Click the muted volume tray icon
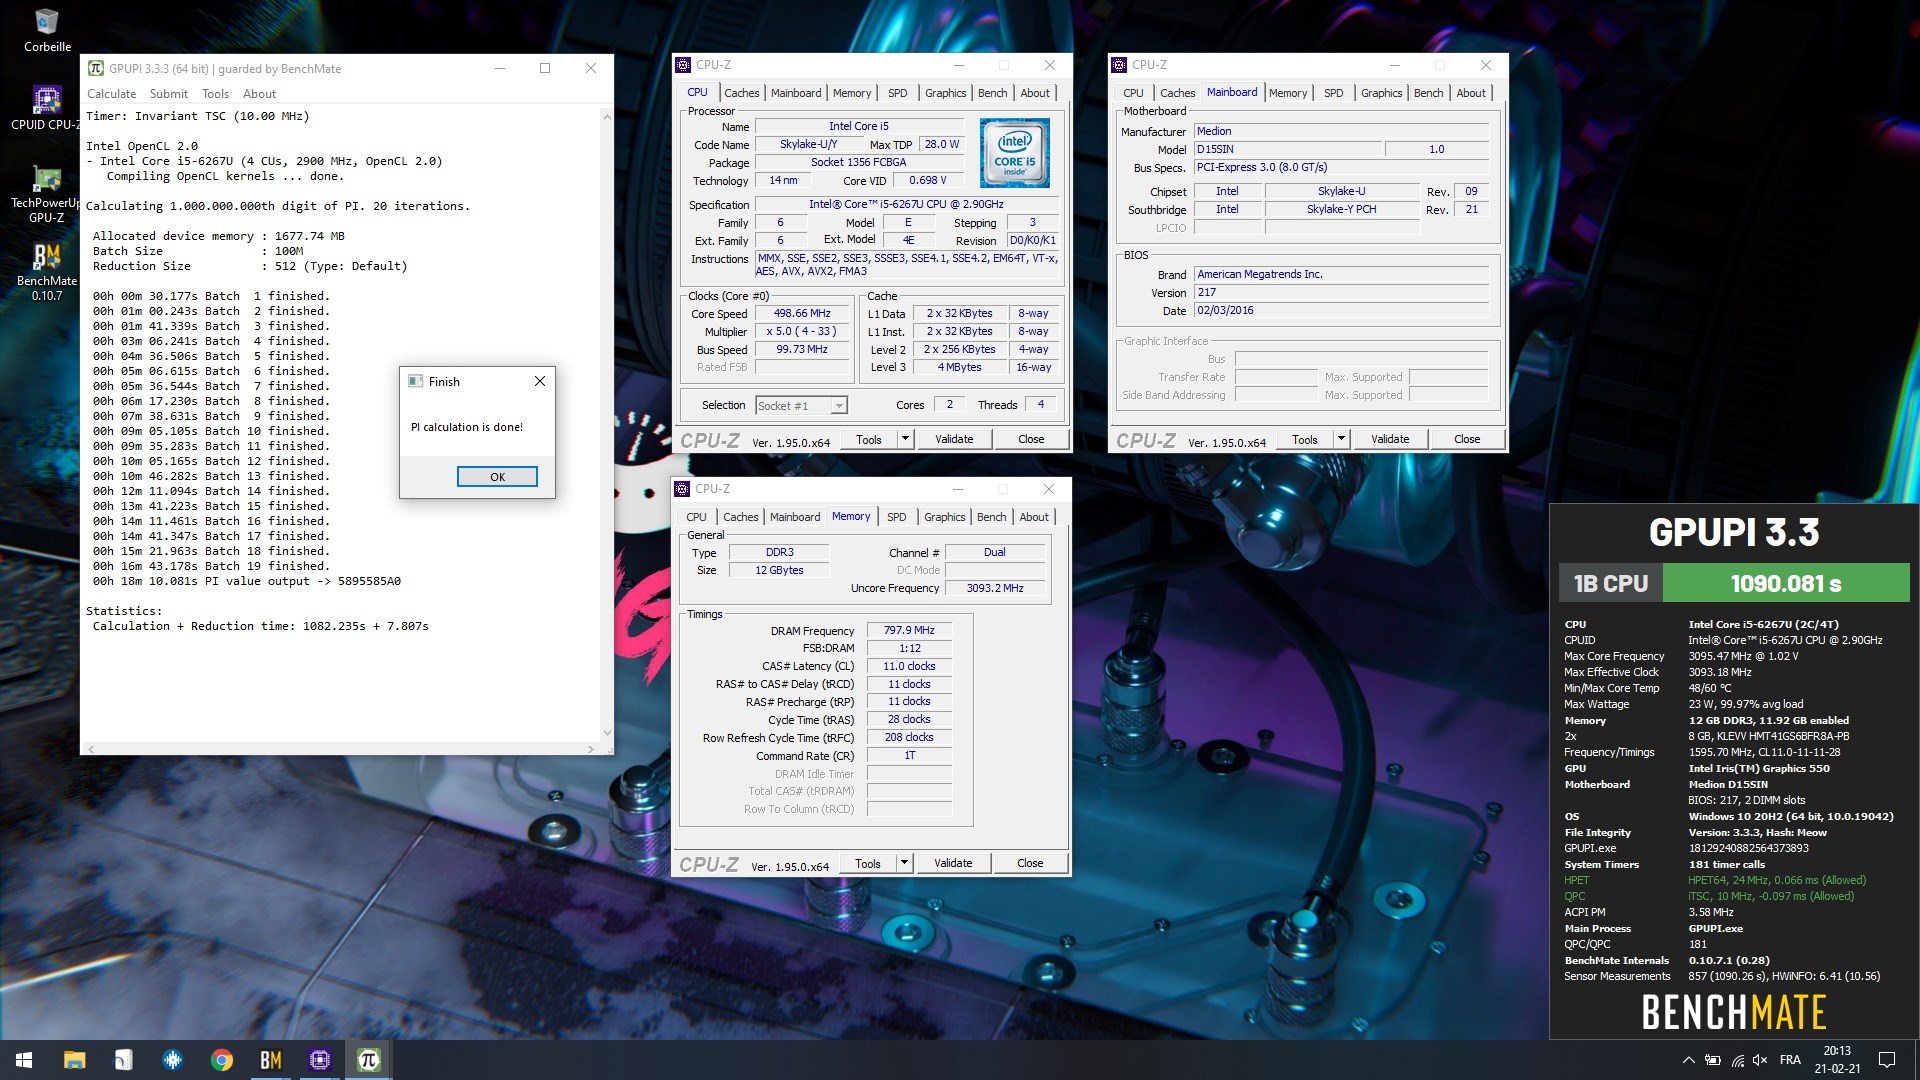This screenshot has height=1080, width=1920. click(x=1760, y=1060)
